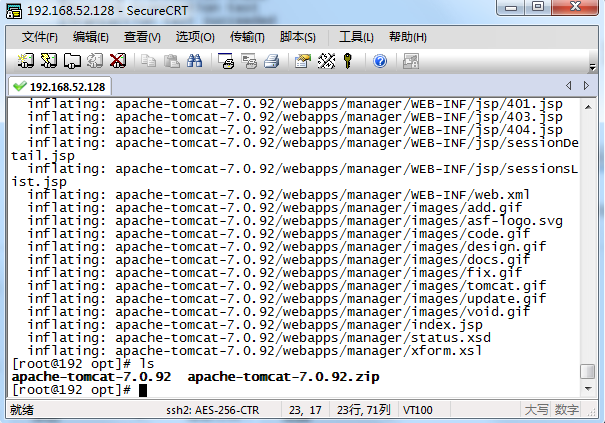Open Global Options tools icon
Image resolution: width=605 pixels, height=423 pixels.
point(326,61)
